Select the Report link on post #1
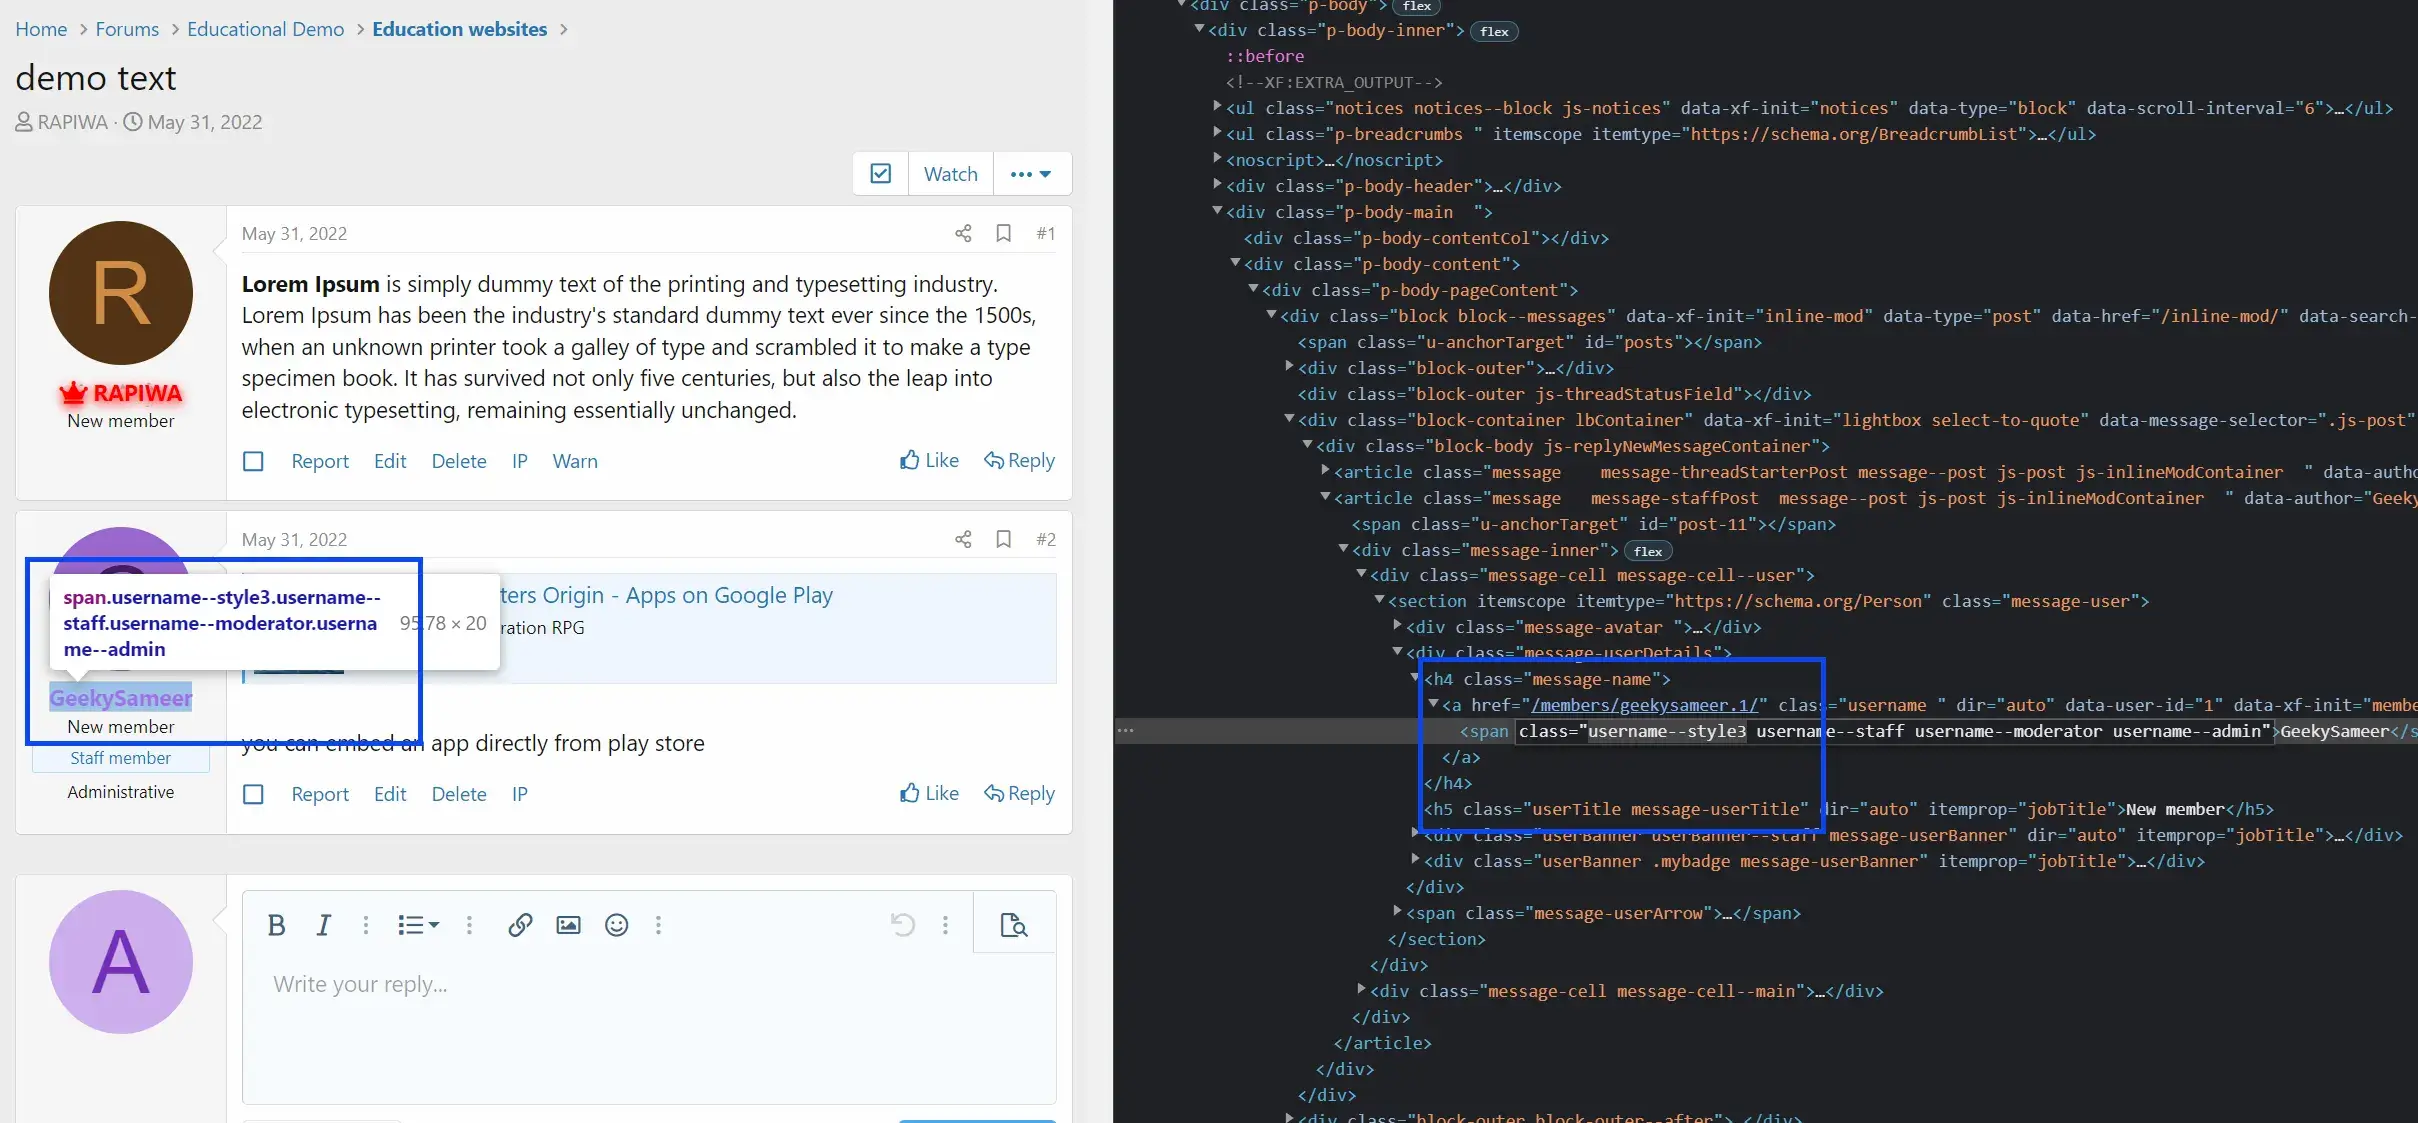The height and width of the screenshot is (1123, 2418). click(318, 460)
